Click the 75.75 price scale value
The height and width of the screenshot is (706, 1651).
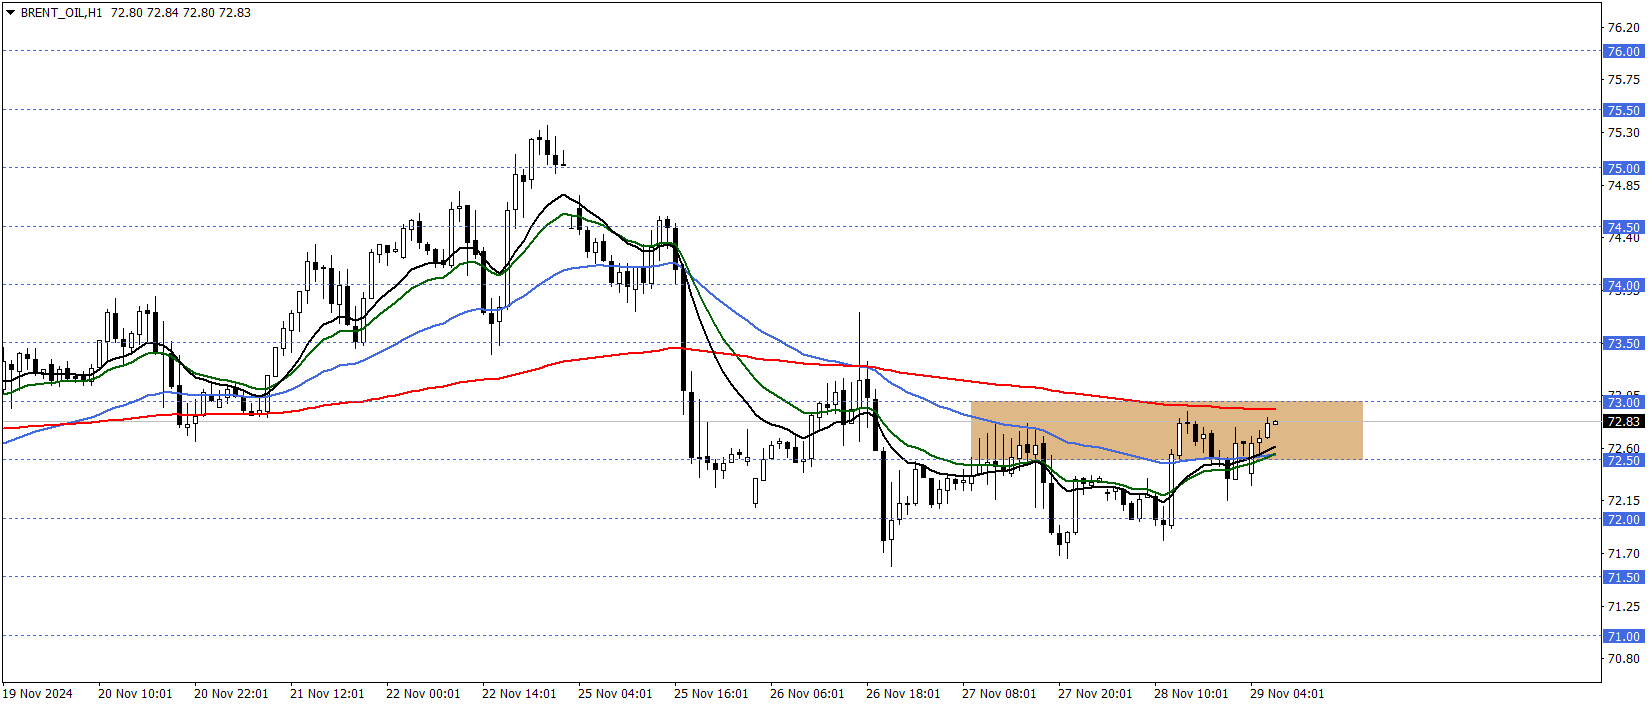(x=1623, y=79)
